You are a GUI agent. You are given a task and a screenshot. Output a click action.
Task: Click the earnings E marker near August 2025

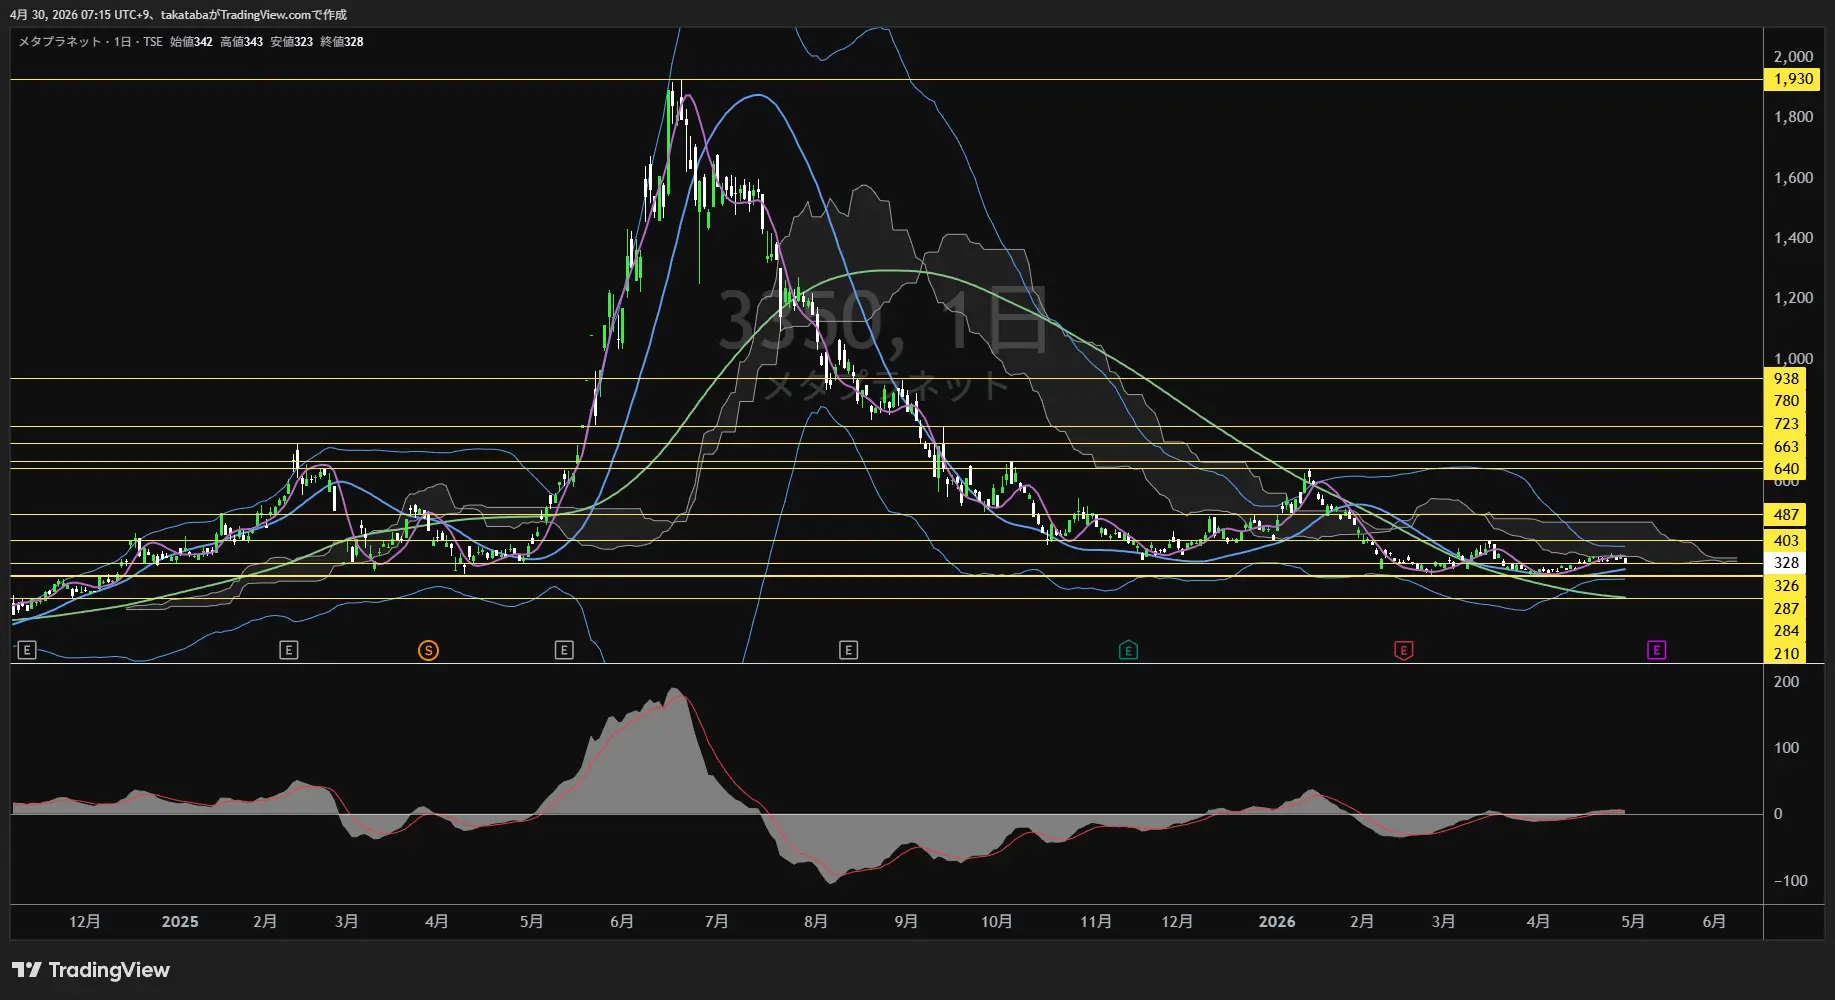[848, 651]
